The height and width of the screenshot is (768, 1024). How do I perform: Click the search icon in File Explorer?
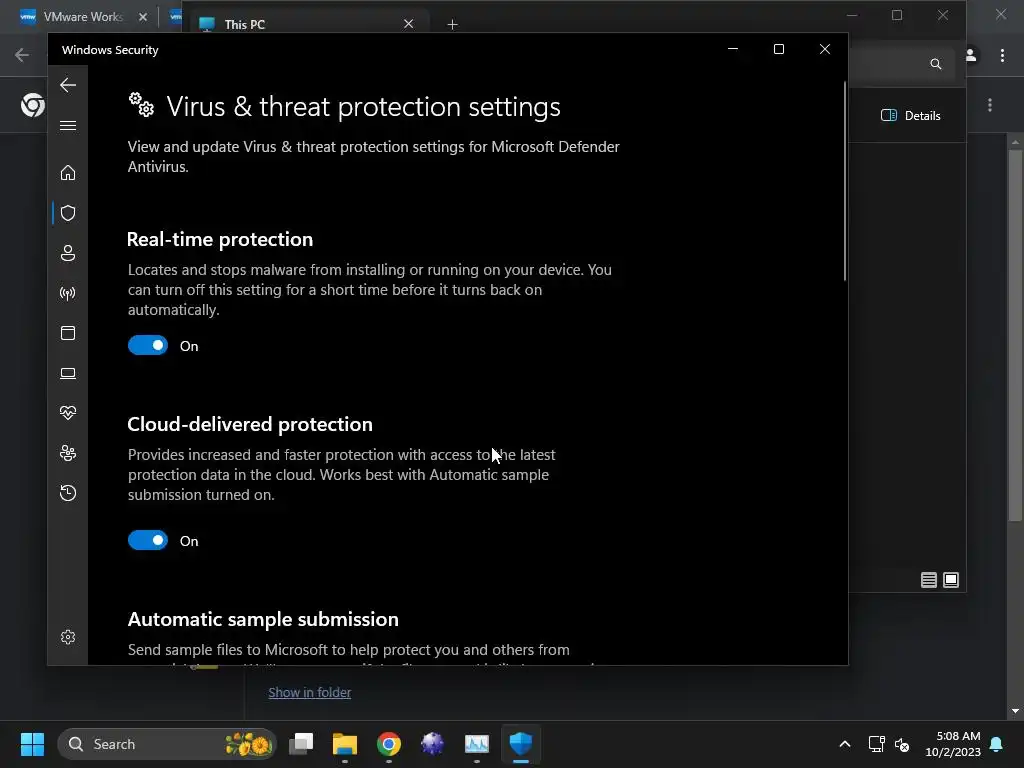tap(936, 63)
